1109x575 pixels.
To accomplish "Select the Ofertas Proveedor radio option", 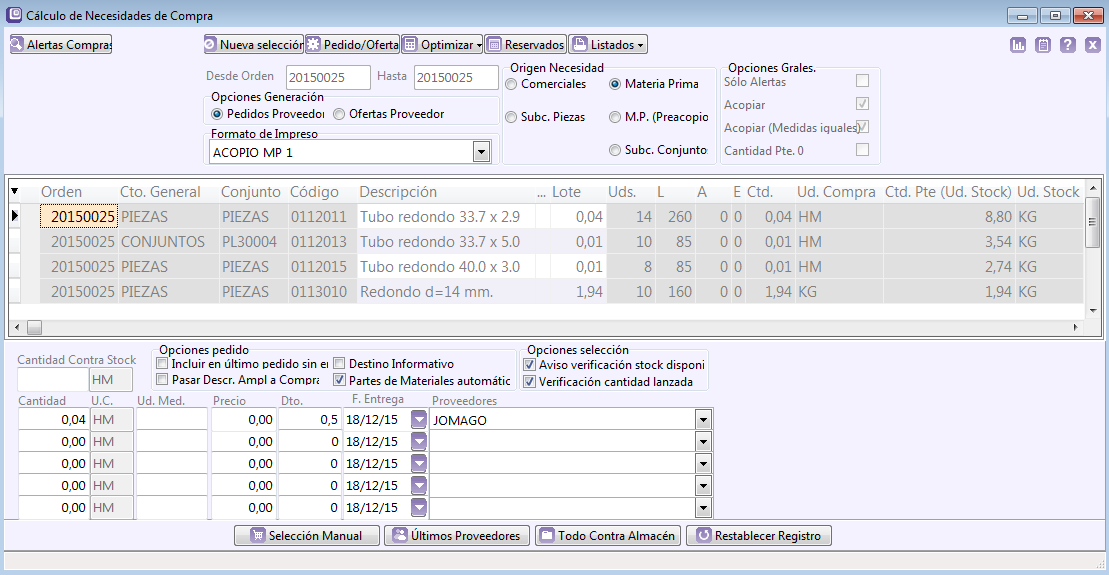I will click(x=340, y=114).
